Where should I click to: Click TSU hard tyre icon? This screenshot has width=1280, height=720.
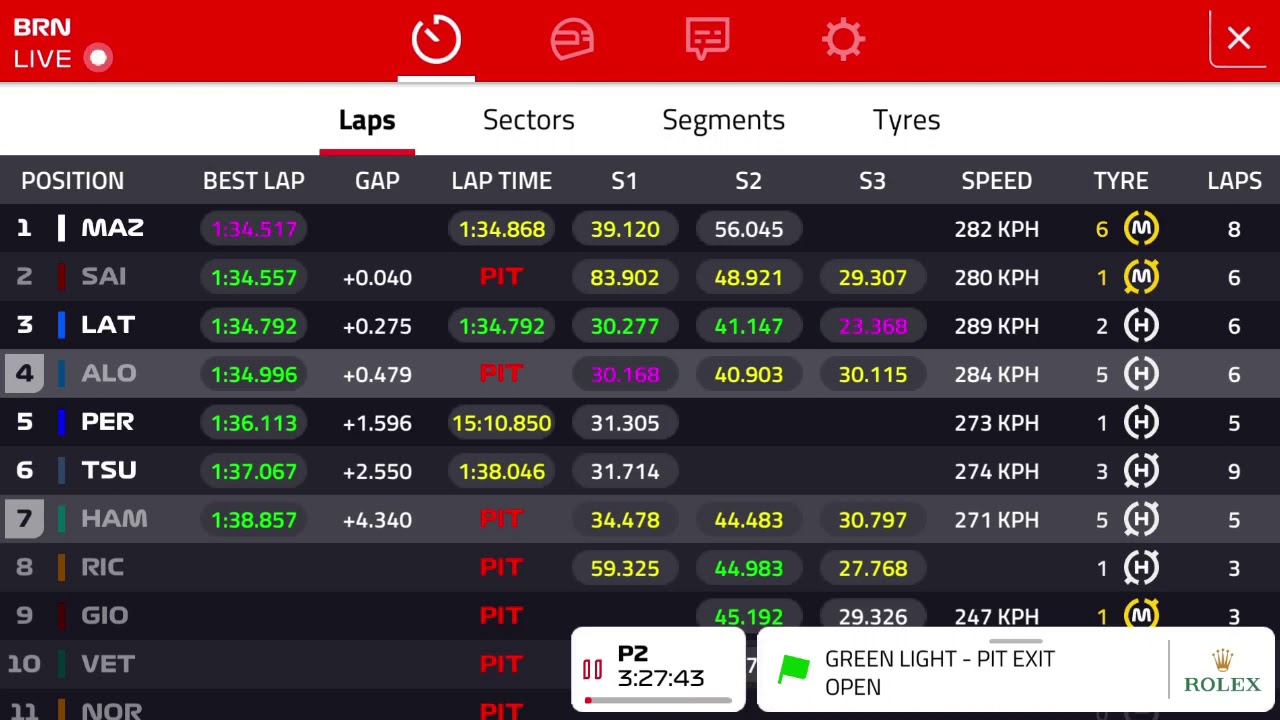tap(1141, 471)
